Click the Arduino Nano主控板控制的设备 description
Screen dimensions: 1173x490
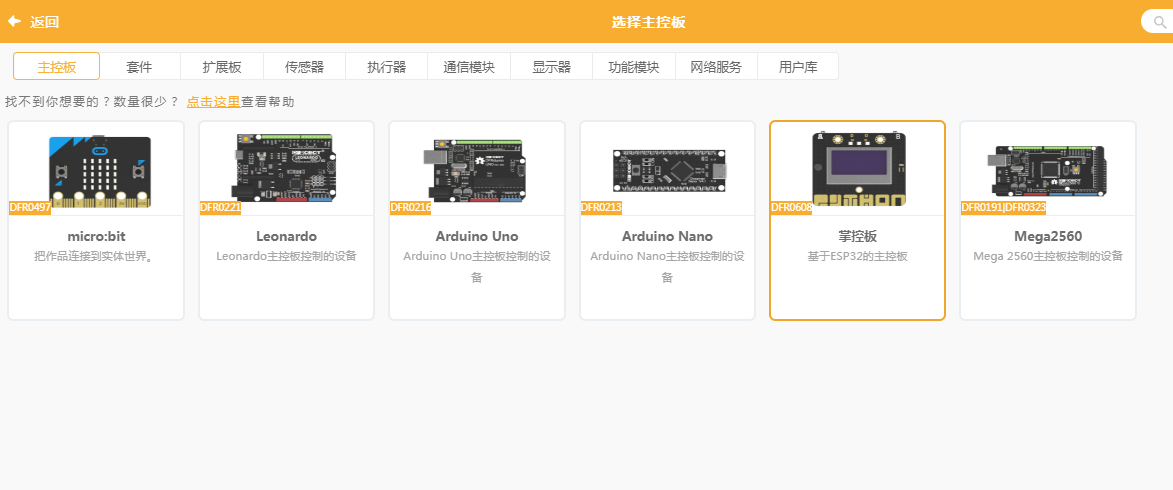pos(667,266)
